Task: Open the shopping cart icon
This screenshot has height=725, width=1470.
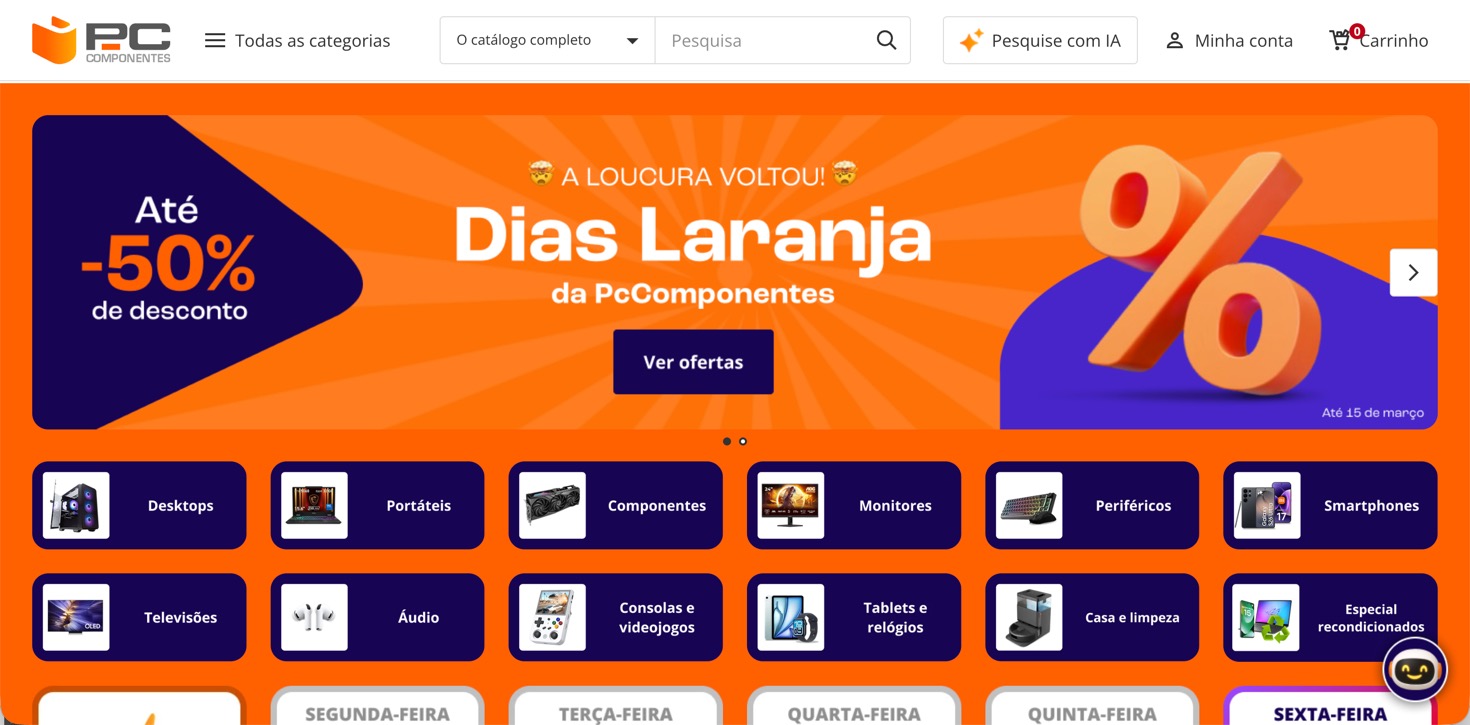Action: [x=1340, y=40]
